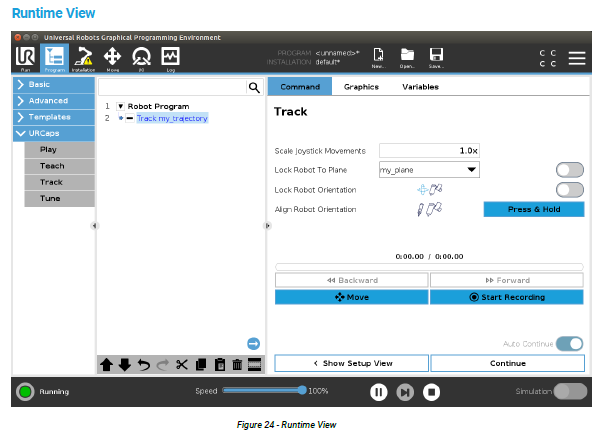Screen dimensions: 597x431
Task: Click the Open folder icon
Action: point(407,58)
